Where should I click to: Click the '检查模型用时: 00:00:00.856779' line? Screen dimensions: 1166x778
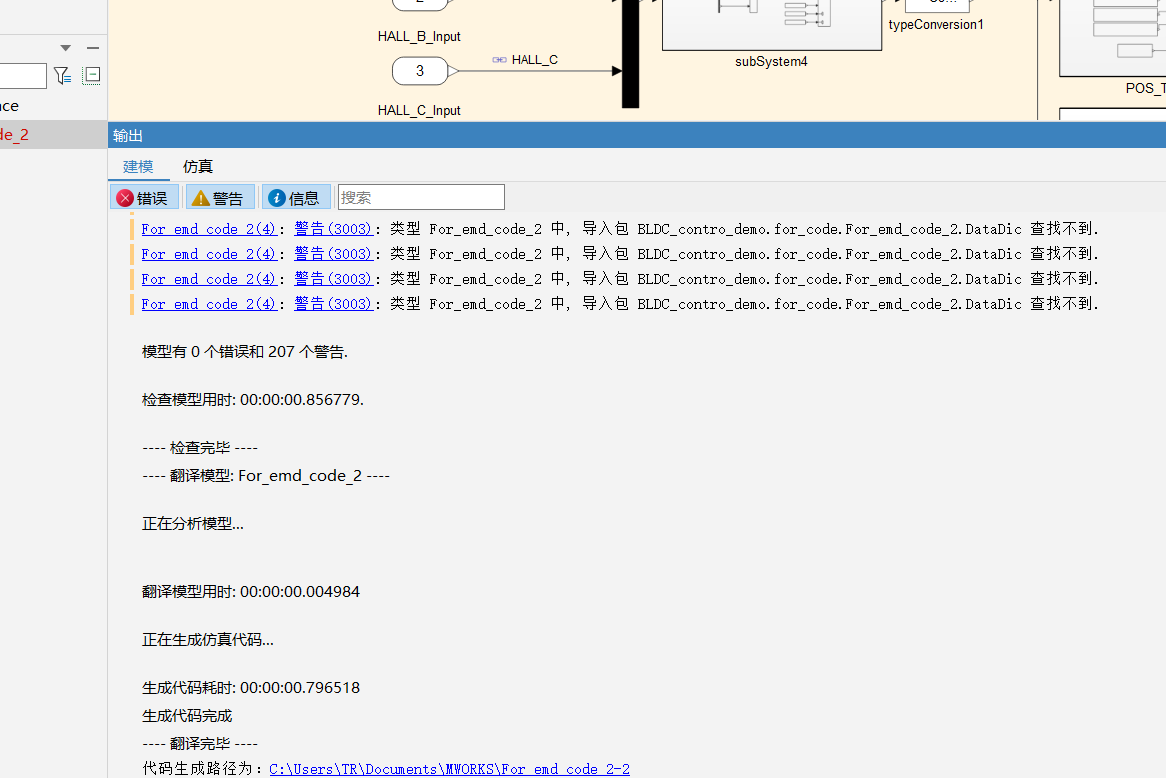tap(253, 400)
